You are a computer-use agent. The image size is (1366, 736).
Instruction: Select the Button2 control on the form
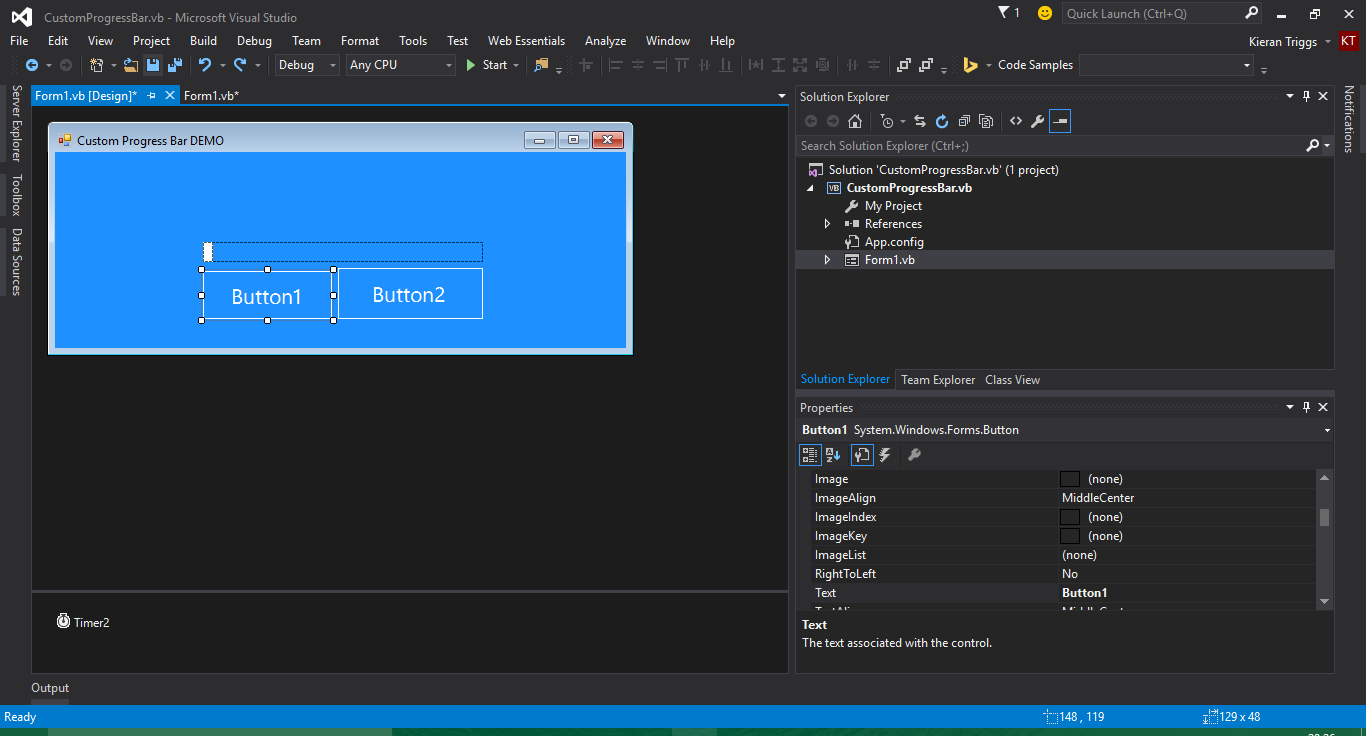tap(410, 294)
